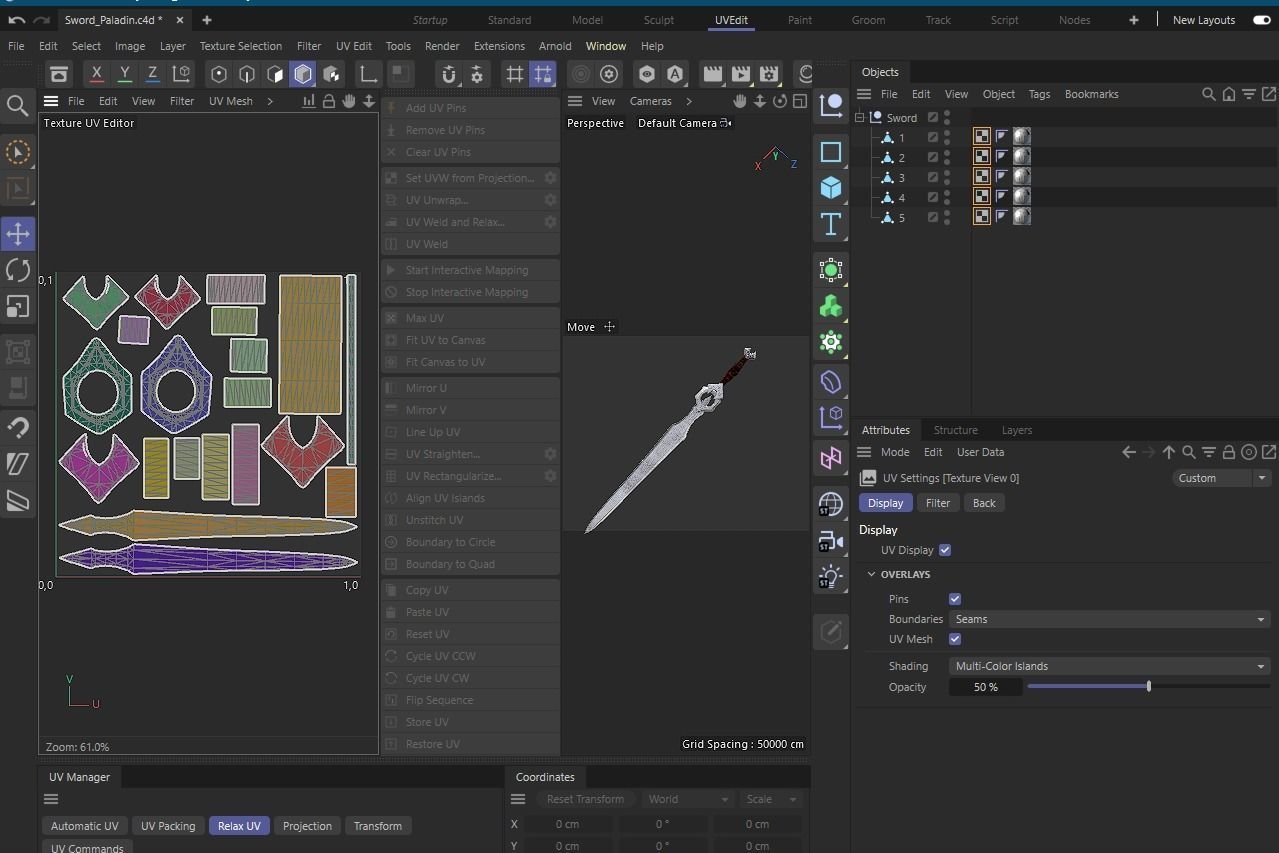Expand viewport menu overflow after Cameras

(688, 101)
